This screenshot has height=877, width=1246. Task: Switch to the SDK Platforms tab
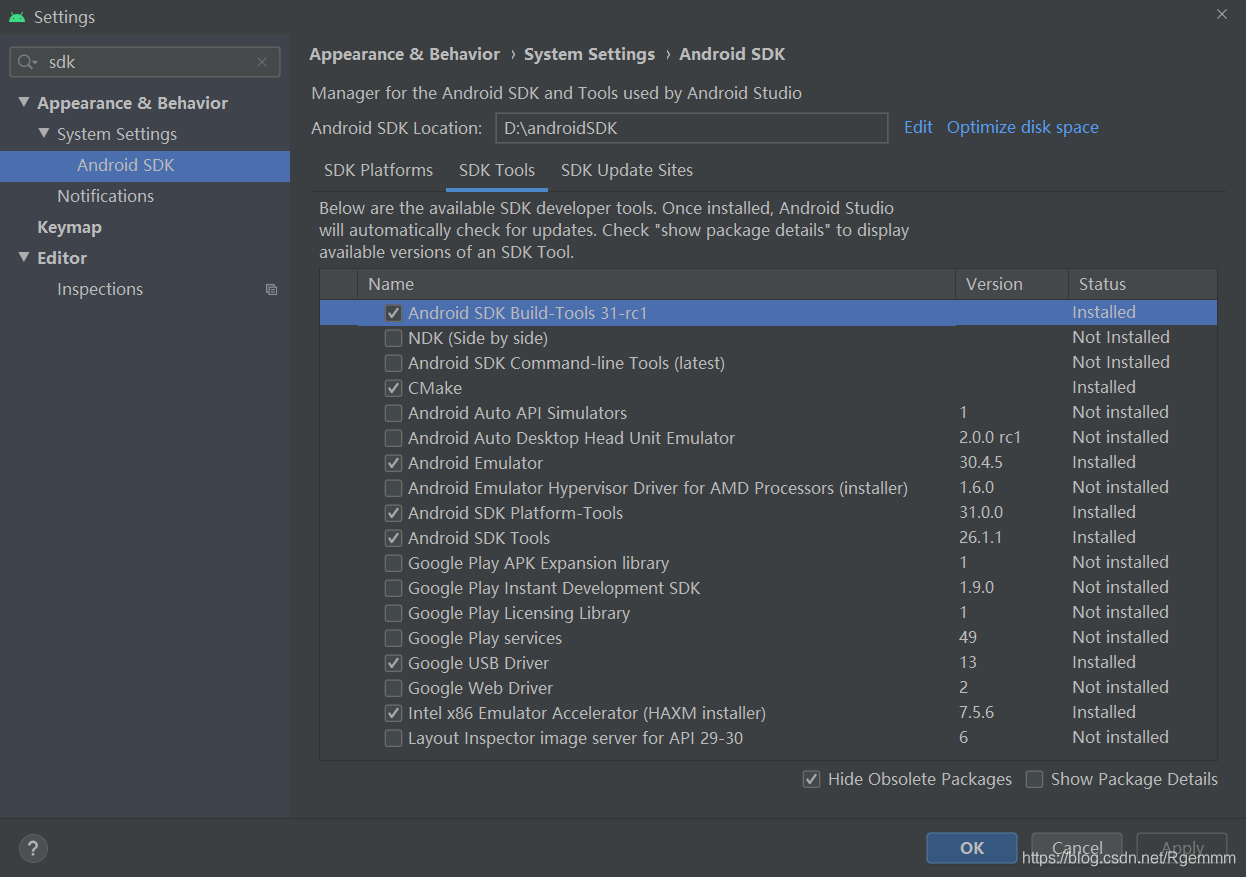[x=379, y=170]
